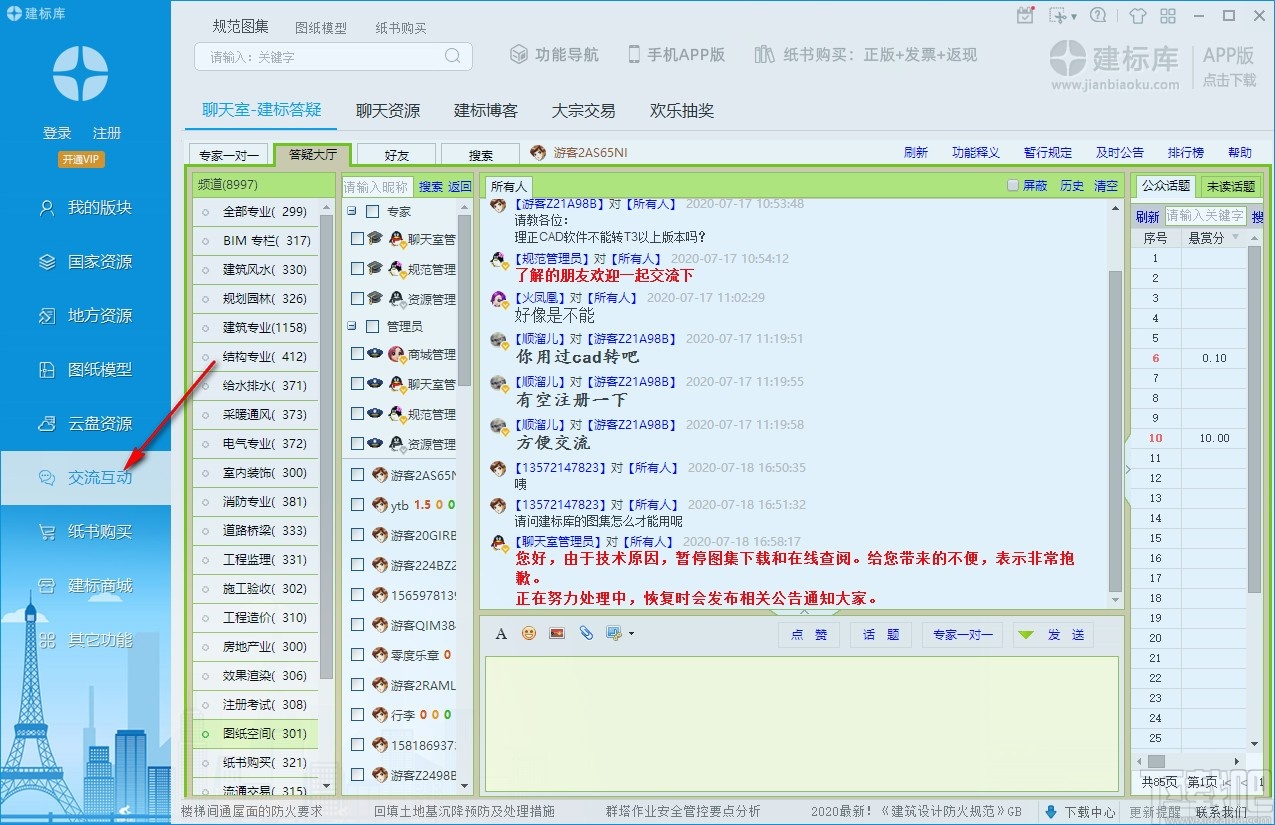Check the box for user ytb
The width and height of the screenshot is (1275, 825).
coord(358,505)
